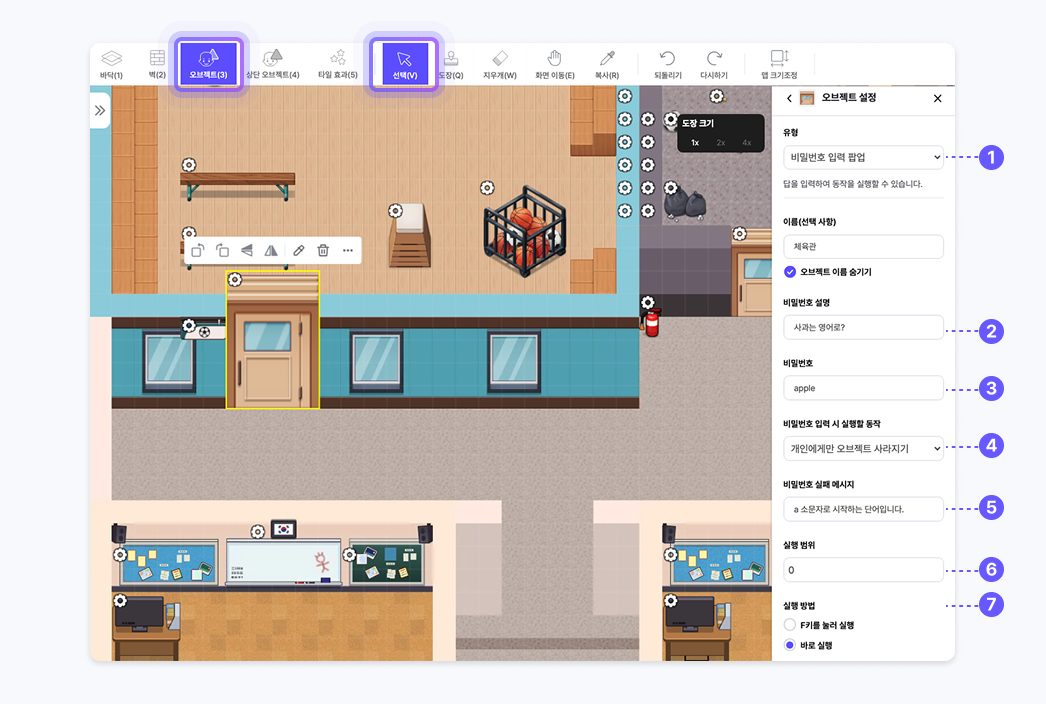Select the 오브젝트(3) object tool
The width and height of the screenshot is (1046, 704).
click(208, 64)
